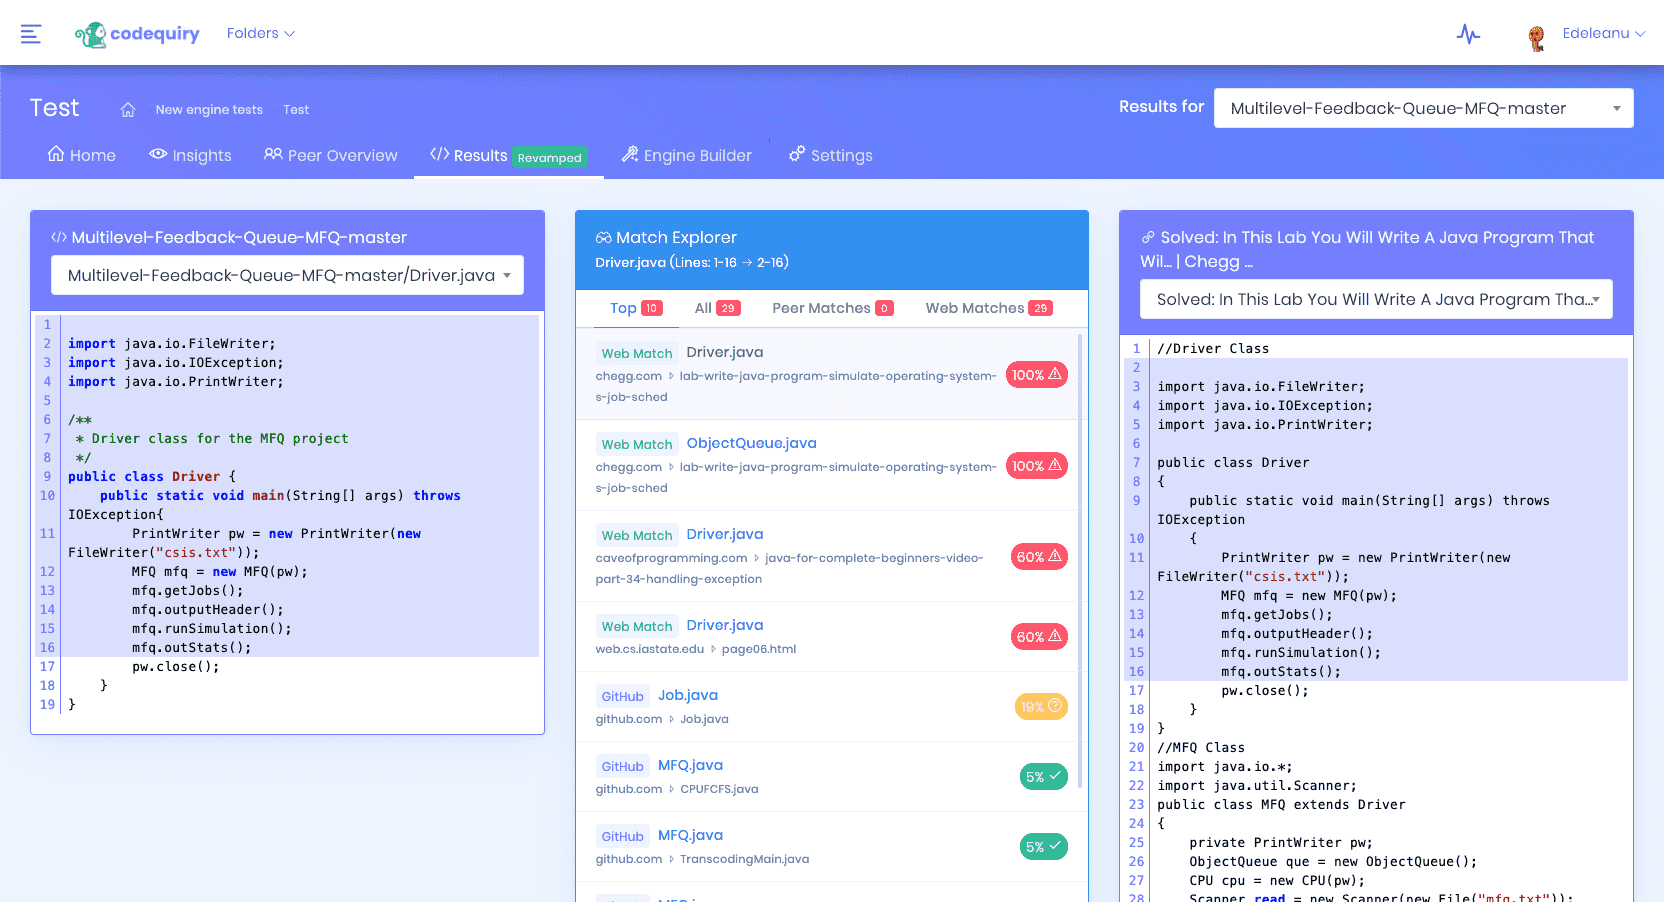The width and height of the screenshot is (1664, 902).
Task: Click the breadcrumb home icon
Action: coord(128,110)
